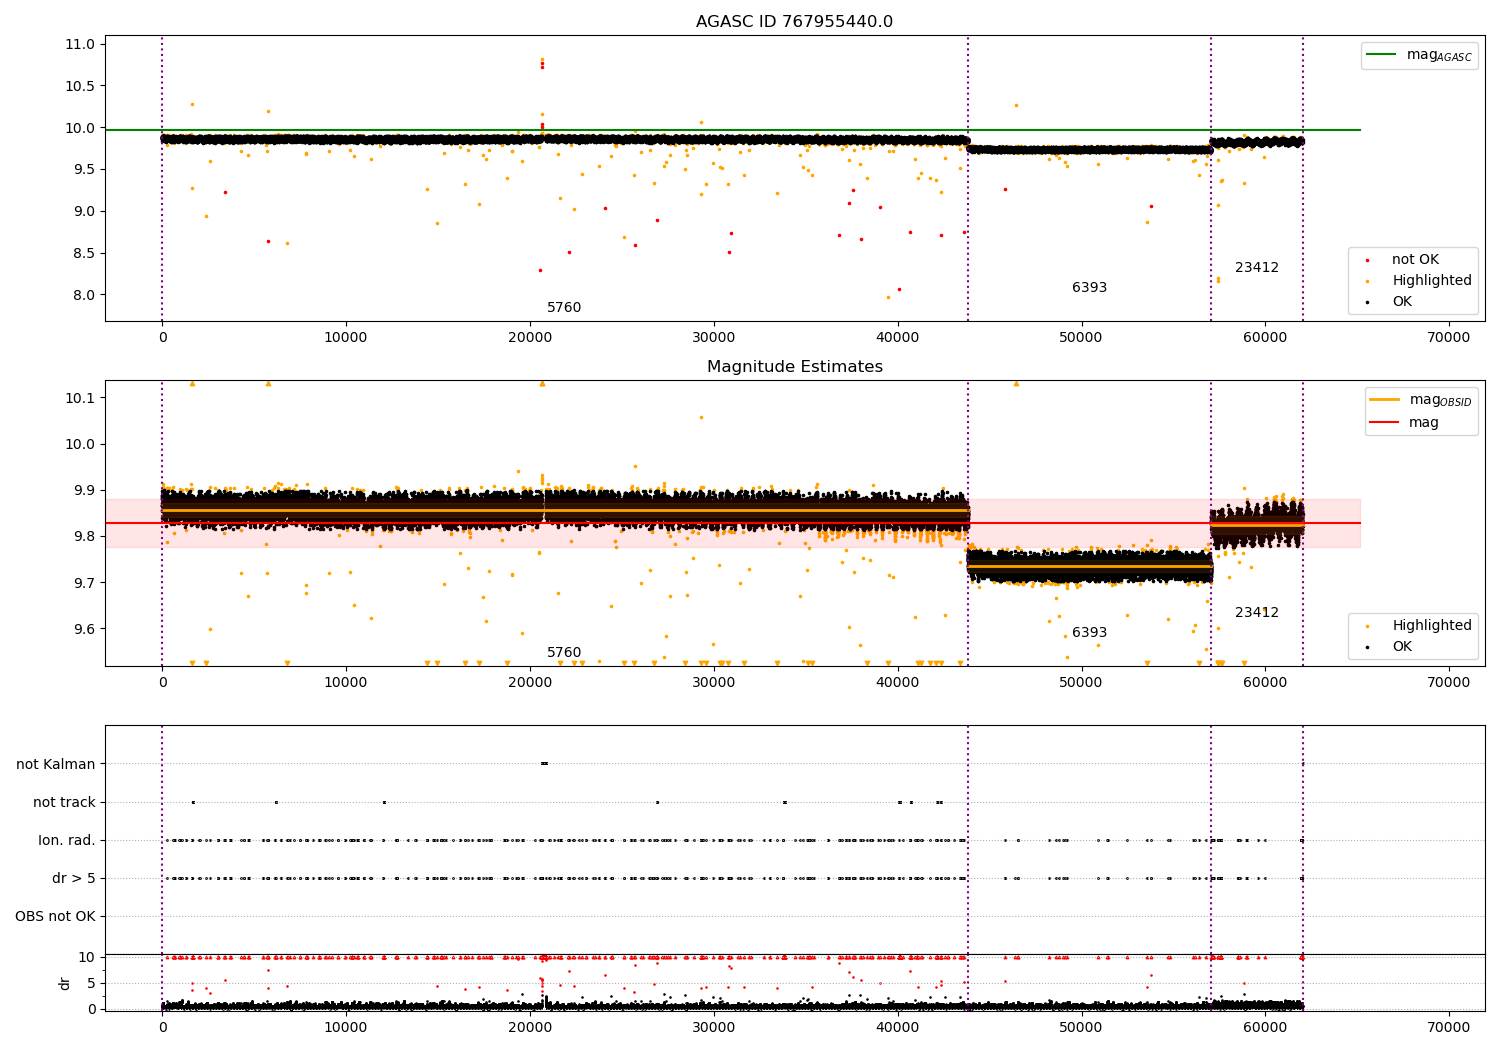The width and height of the screenshot is (1500, 1050).
Task: Click the '5760' label in the middle plot
Action: [x=564, y=653]
